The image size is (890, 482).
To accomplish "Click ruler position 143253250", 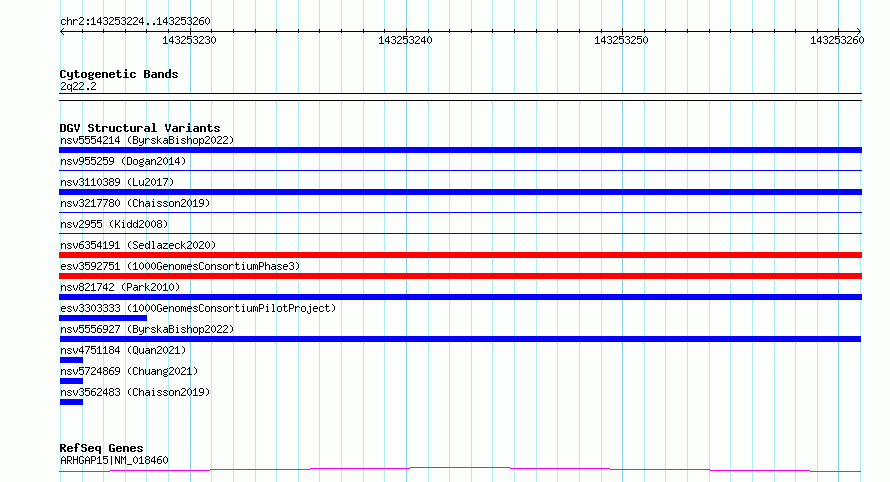I will [x=621, y=40].
